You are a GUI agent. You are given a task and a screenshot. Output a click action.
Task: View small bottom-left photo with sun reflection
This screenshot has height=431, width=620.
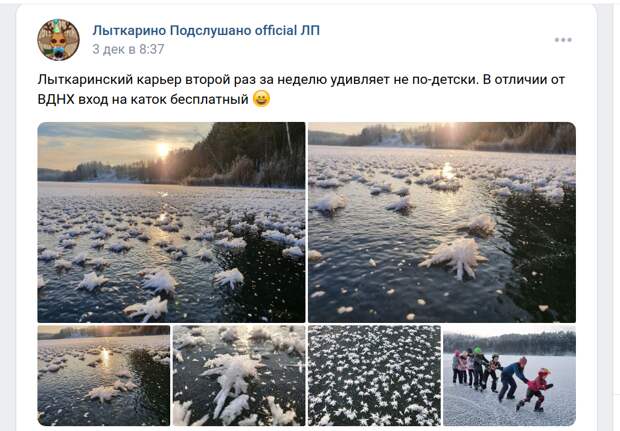(104, 376)
